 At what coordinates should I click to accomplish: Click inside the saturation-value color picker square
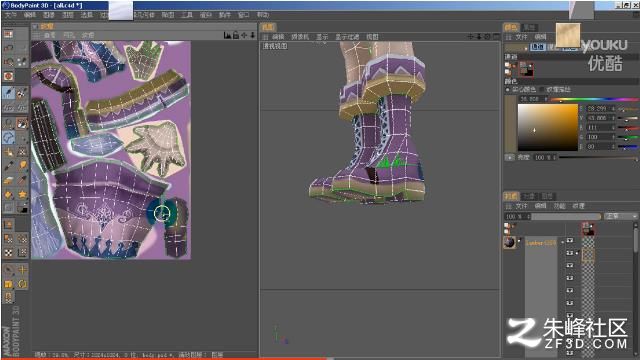click(548, 127)
